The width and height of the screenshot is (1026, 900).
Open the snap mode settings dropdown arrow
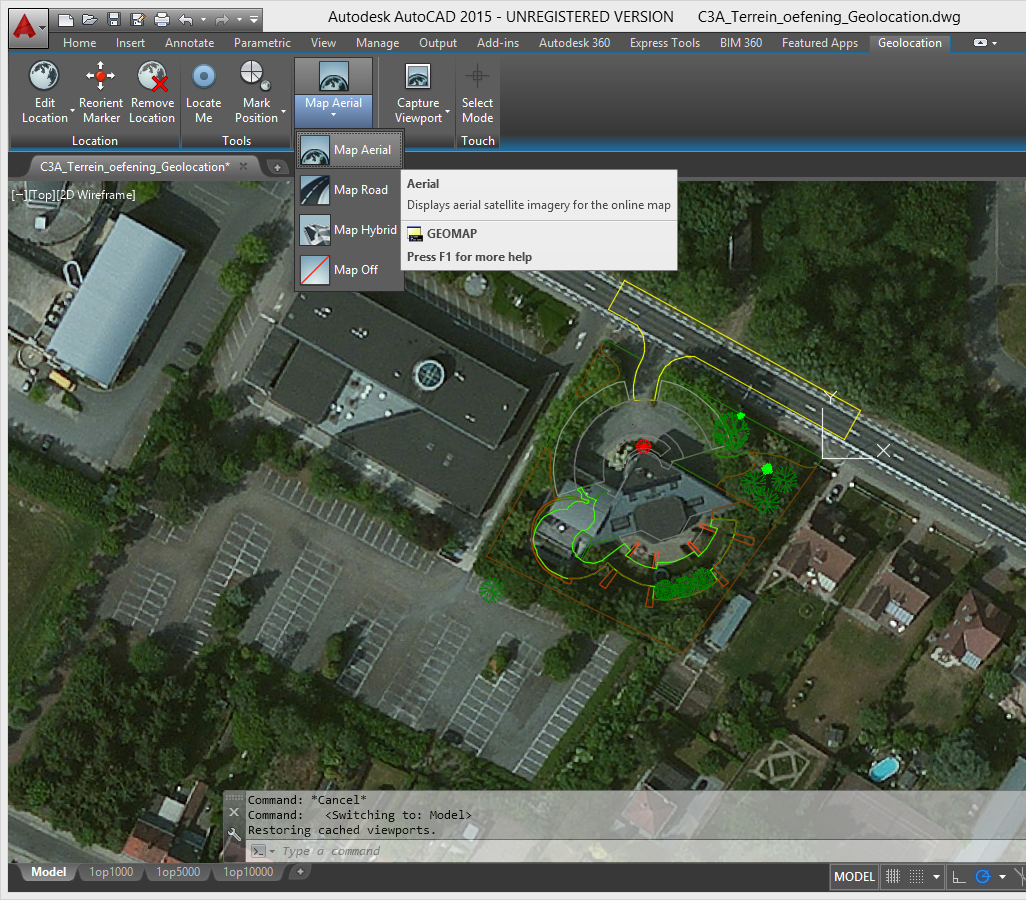936,876
